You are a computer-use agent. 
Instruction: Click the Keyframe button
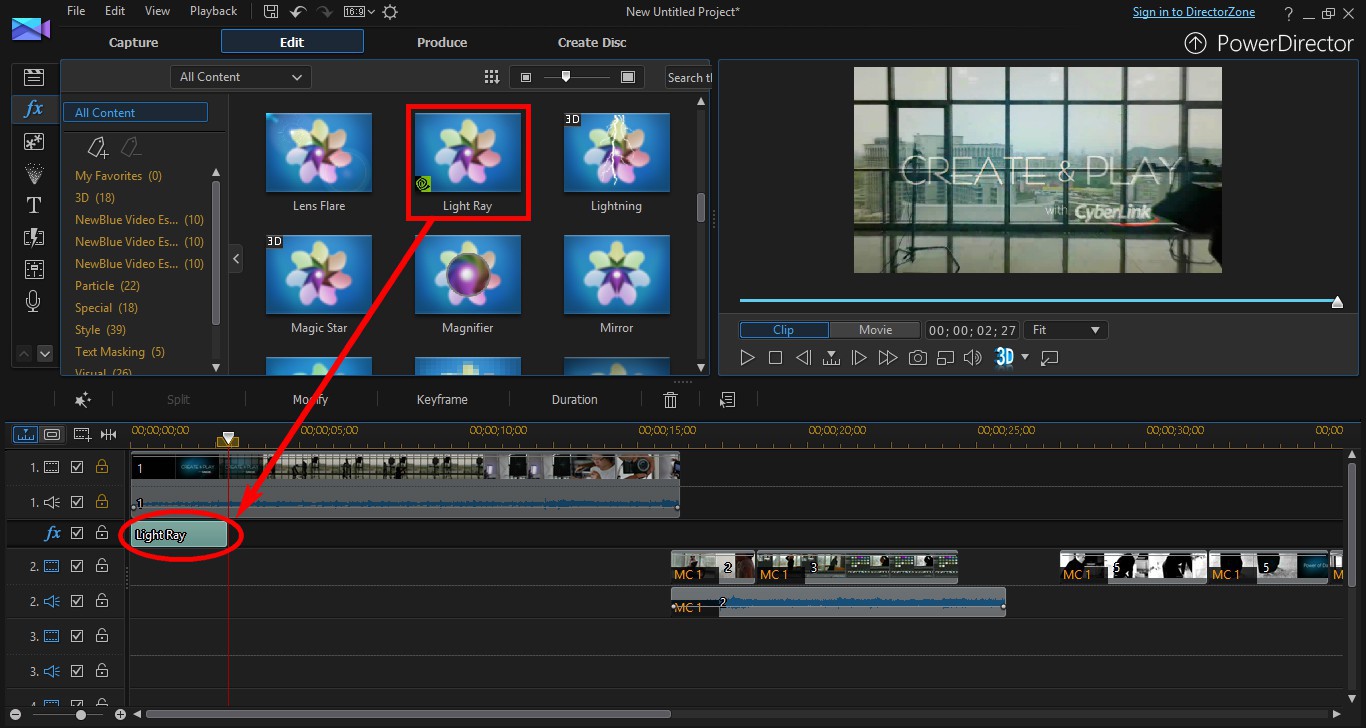click(442, 400)
